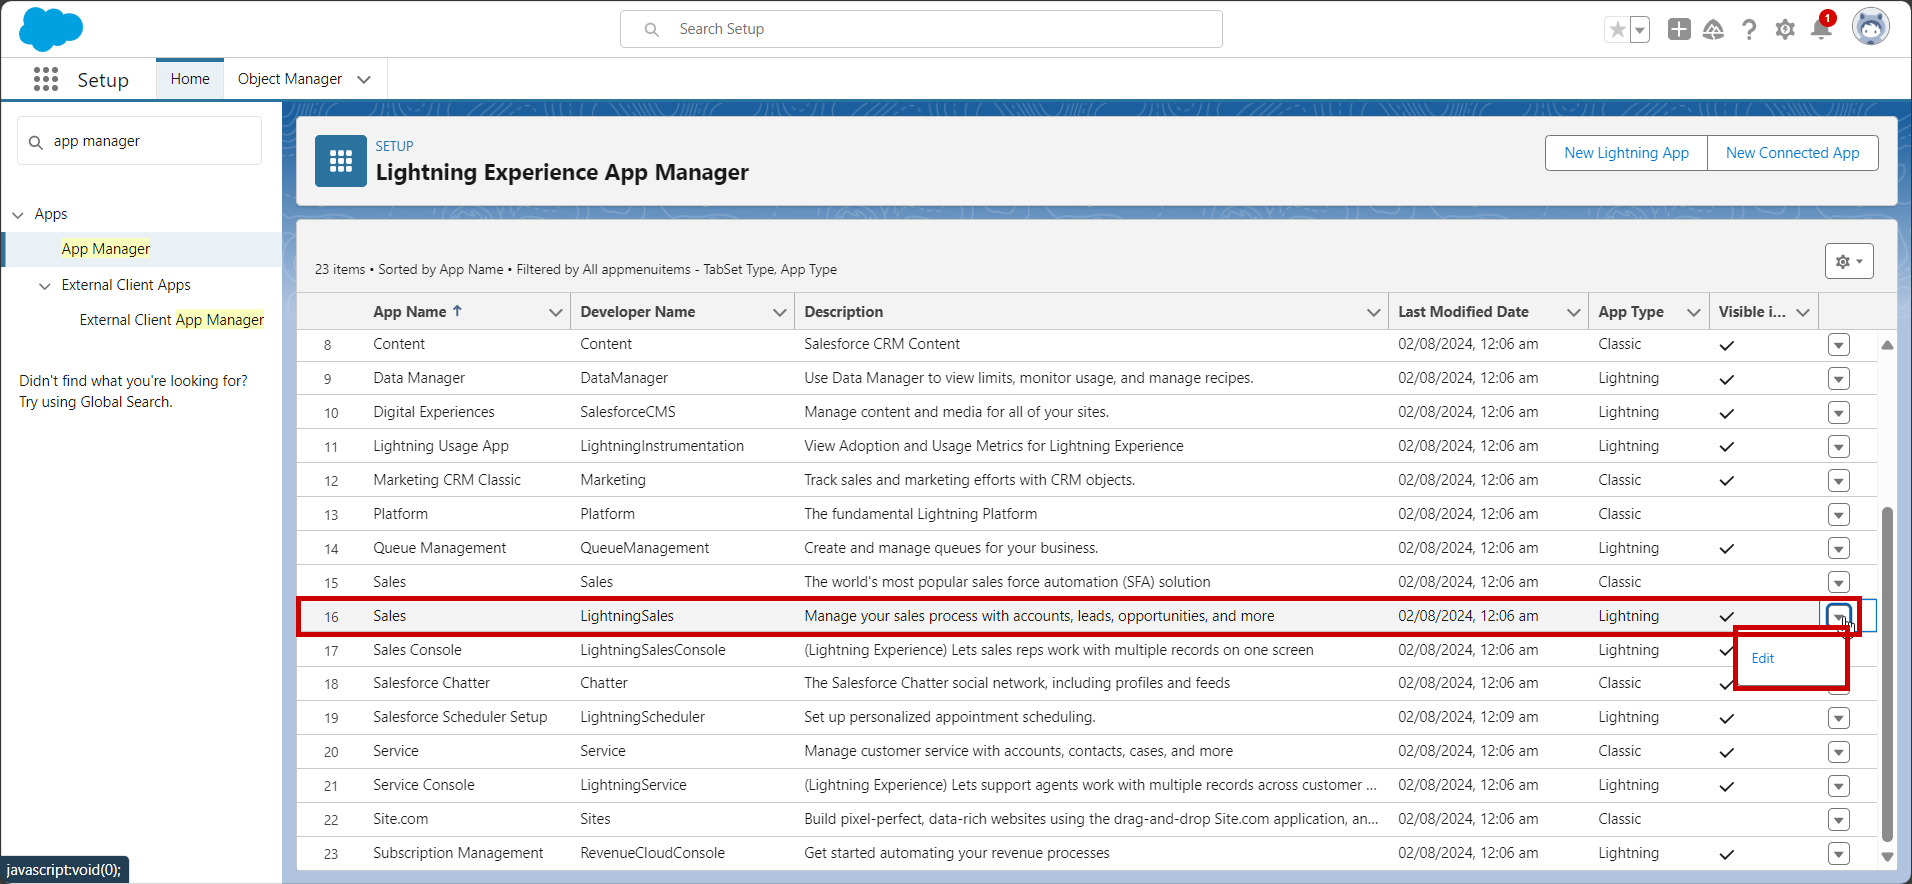Open App Type column menu chevron
The width and height of the screenshot is (1912, 884).
pos(1693,313)
